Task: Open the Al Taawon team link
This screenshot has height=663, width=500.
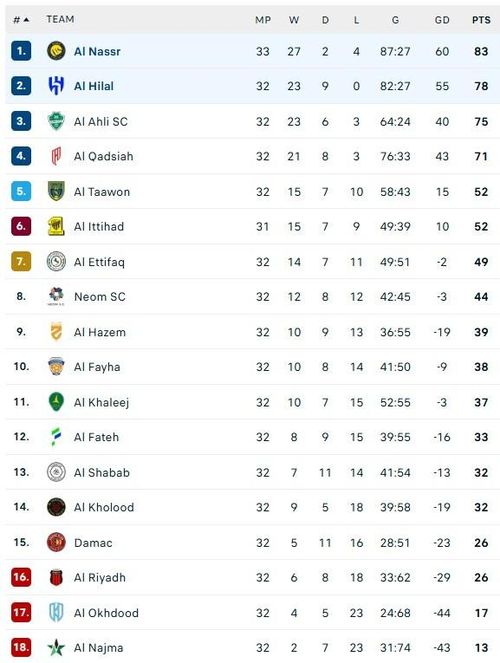Action: (102, 192)
